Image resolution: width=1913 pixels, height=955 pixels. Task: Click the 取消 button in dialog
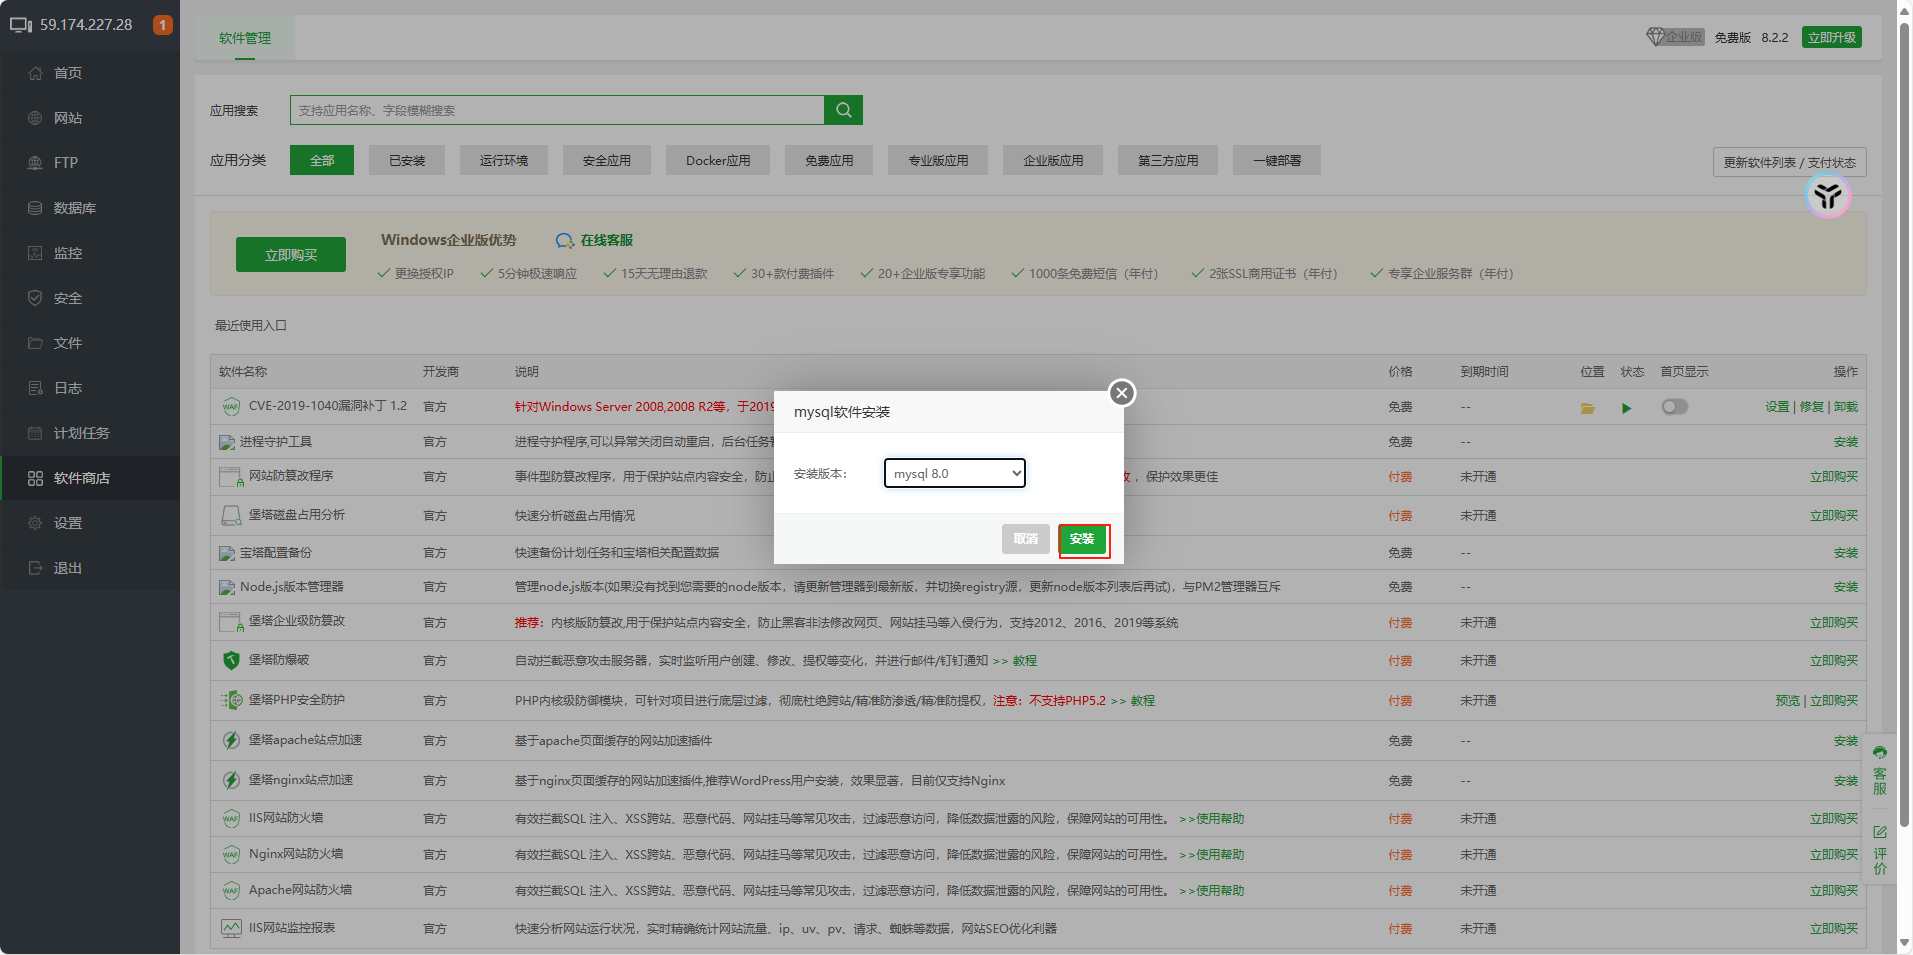tap(1025, 539)
